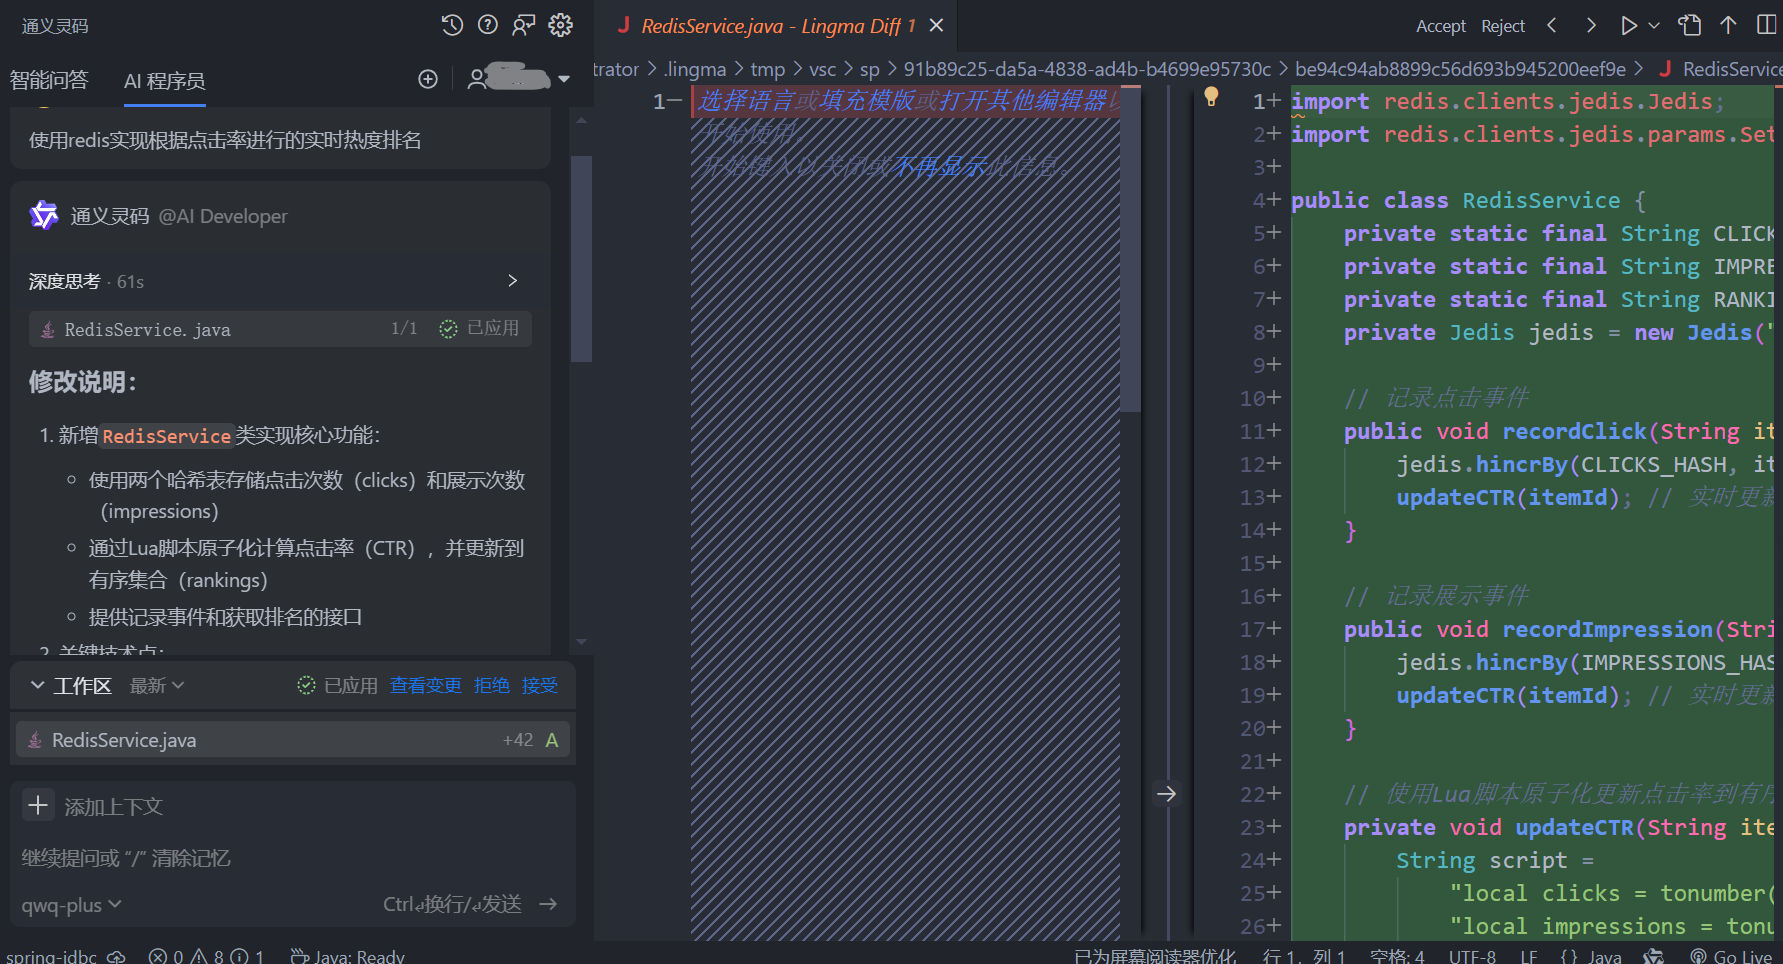Open the 最新 version dropdown

coord(157,685)
